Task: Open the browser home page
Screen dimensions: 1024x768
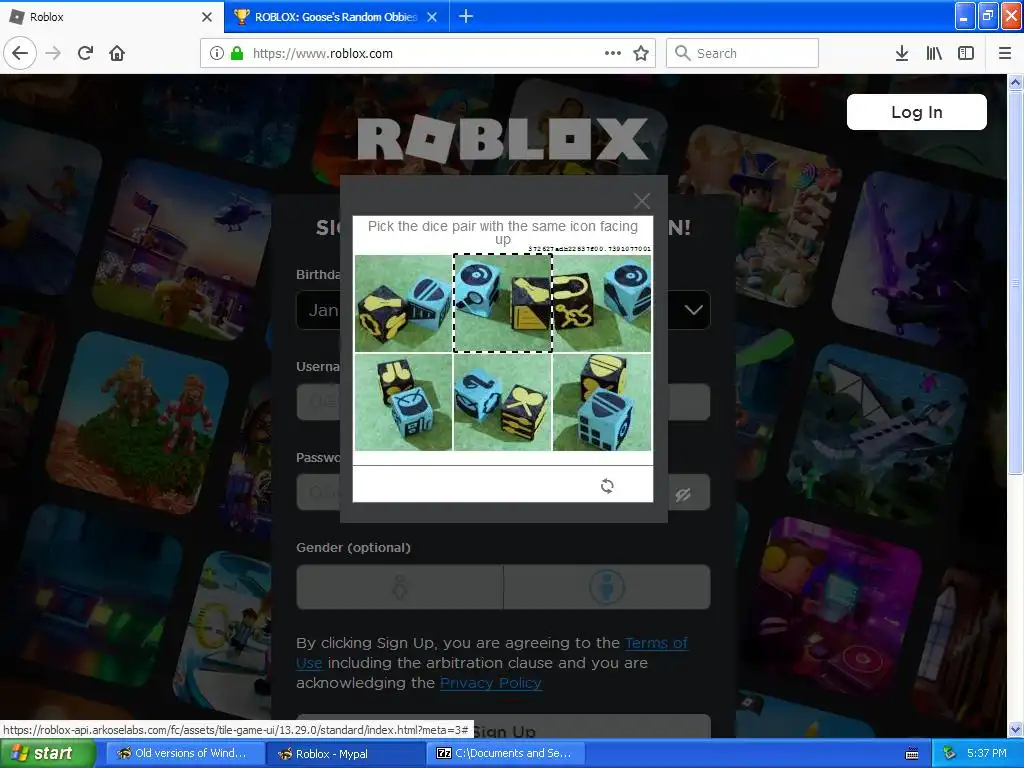Action: pos(117,53)
